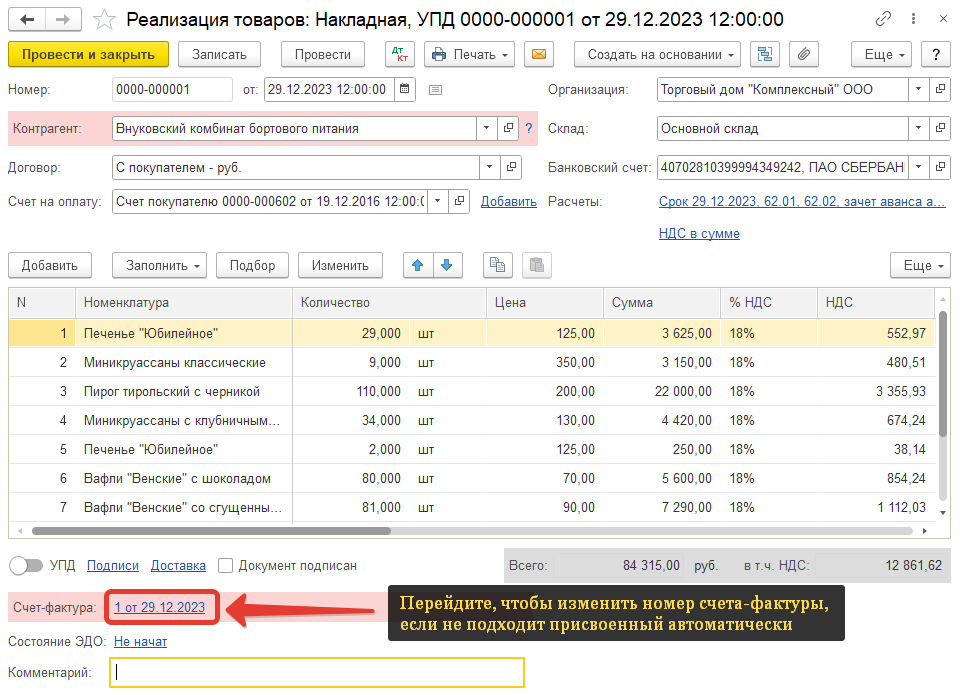Send document by email using envelope icon

539,54
